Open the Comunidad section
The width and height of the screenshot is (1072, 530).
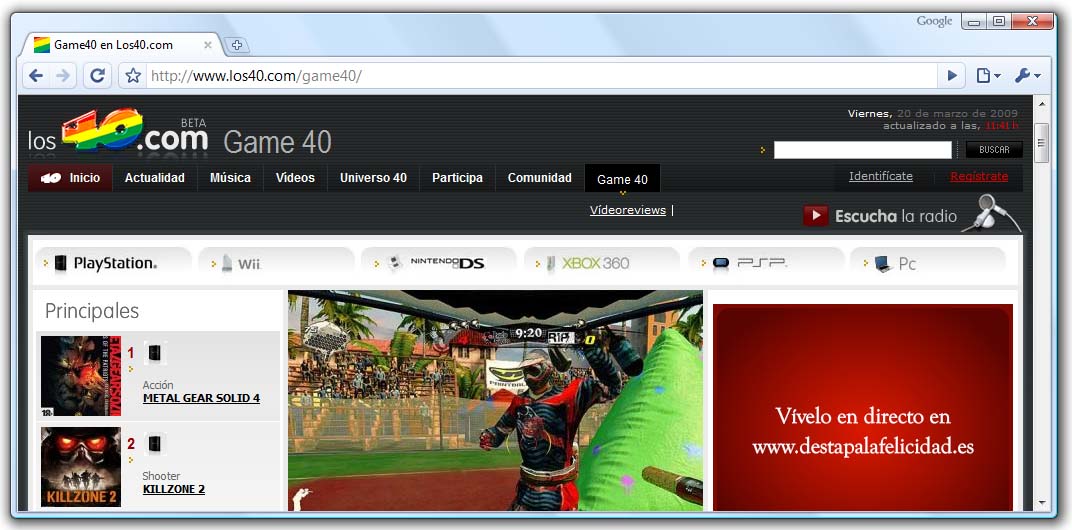click(x=539, y=178)
